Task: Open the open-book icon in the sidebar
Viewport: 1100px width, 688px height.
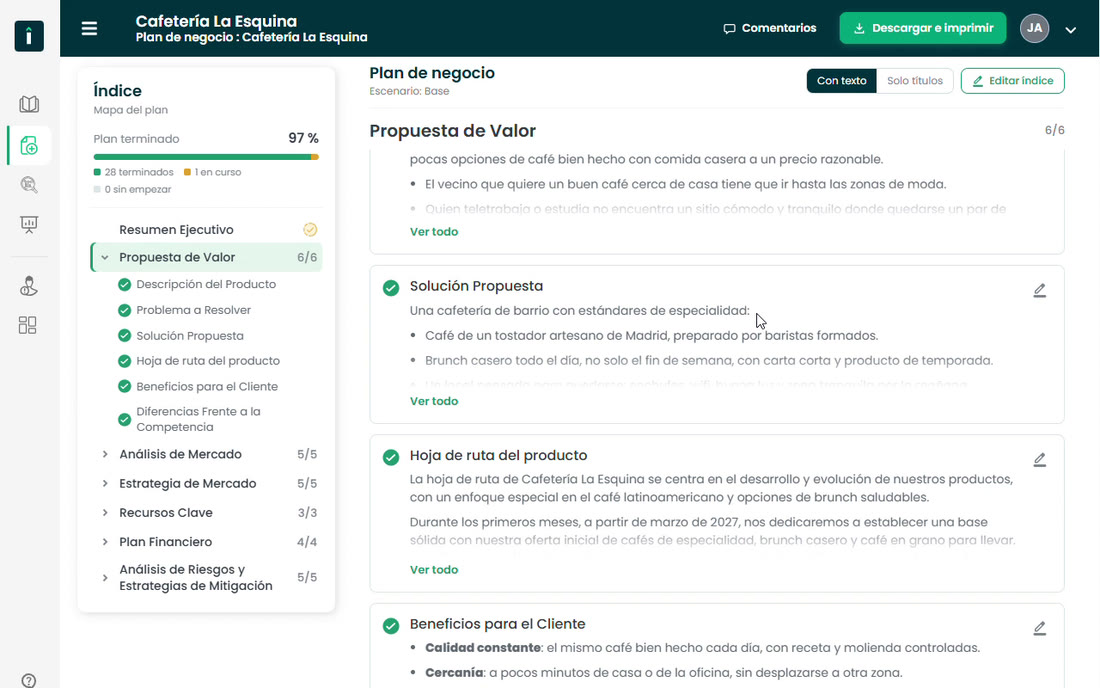Action: tap(29, 104)
